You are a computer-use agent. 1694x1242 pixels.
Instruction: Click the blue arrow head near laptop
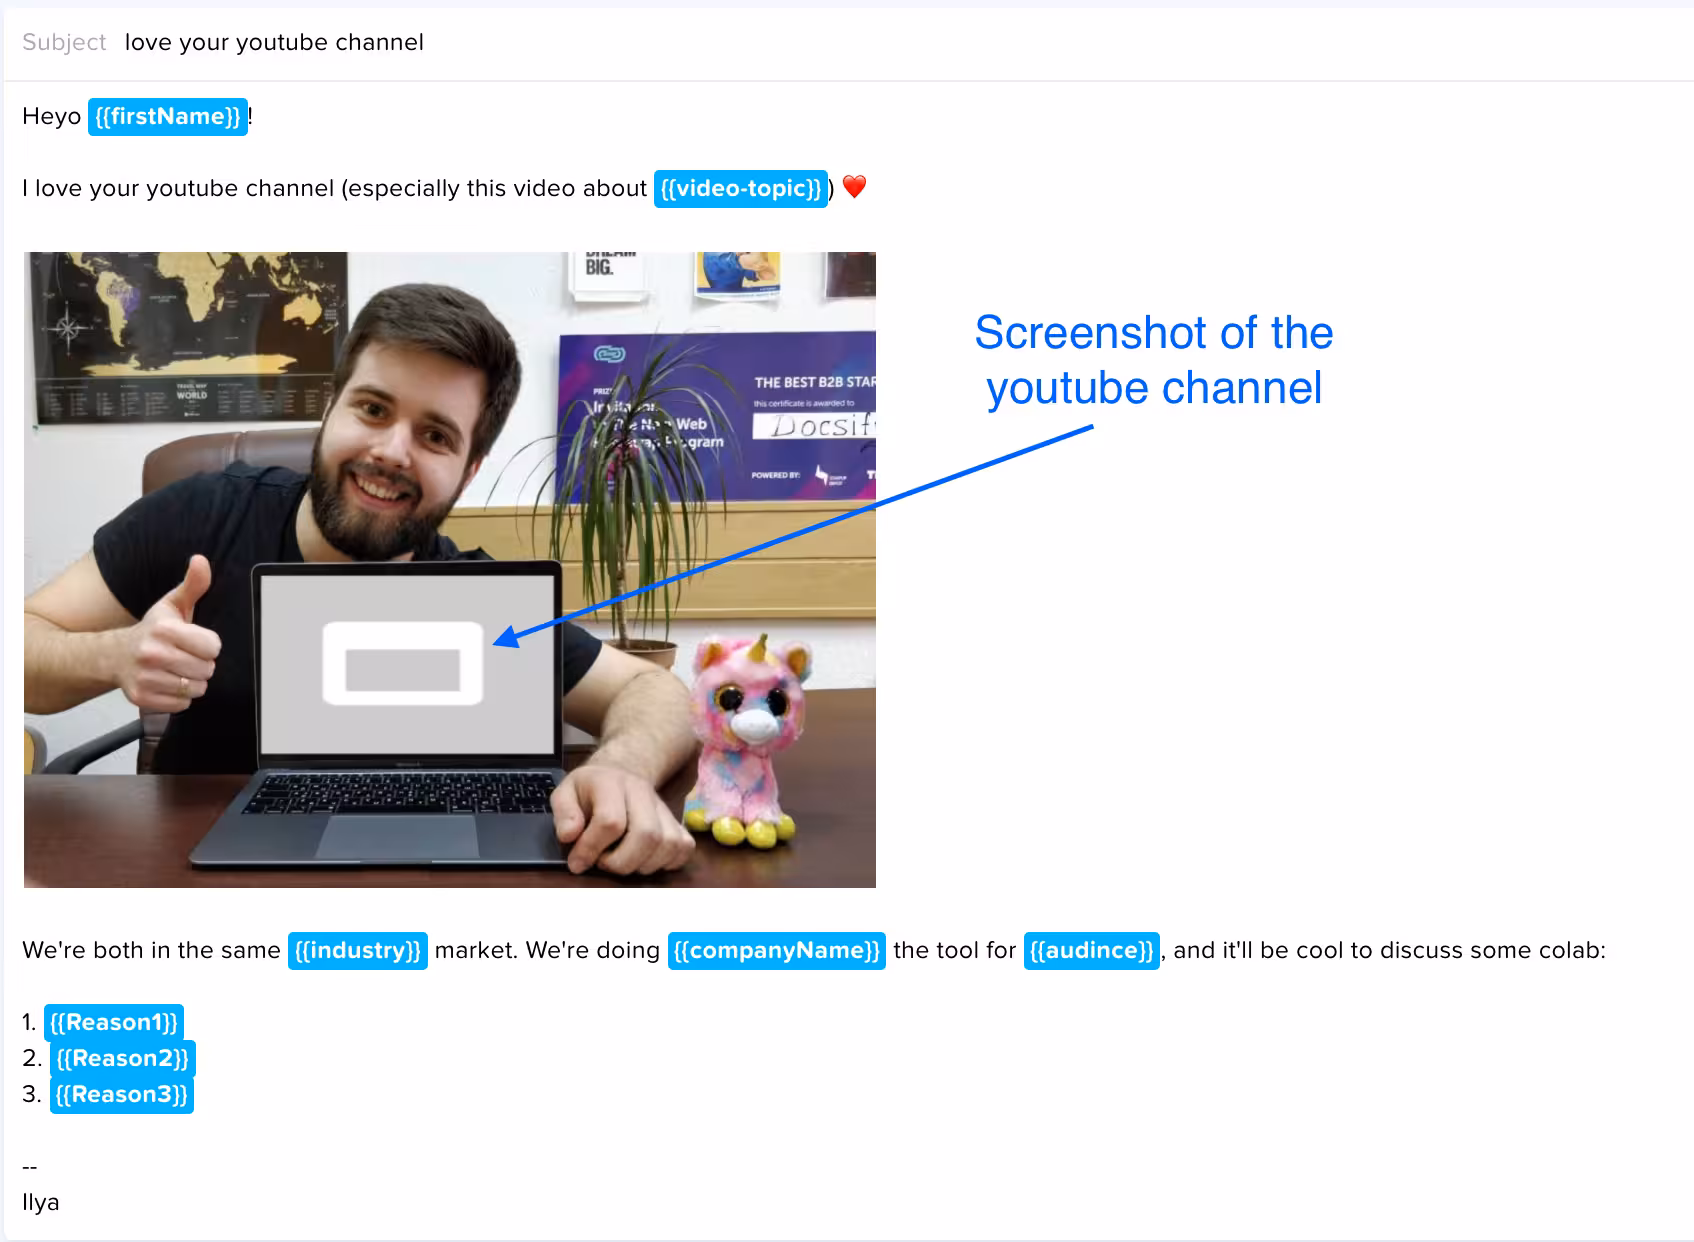tap(505, 637)
